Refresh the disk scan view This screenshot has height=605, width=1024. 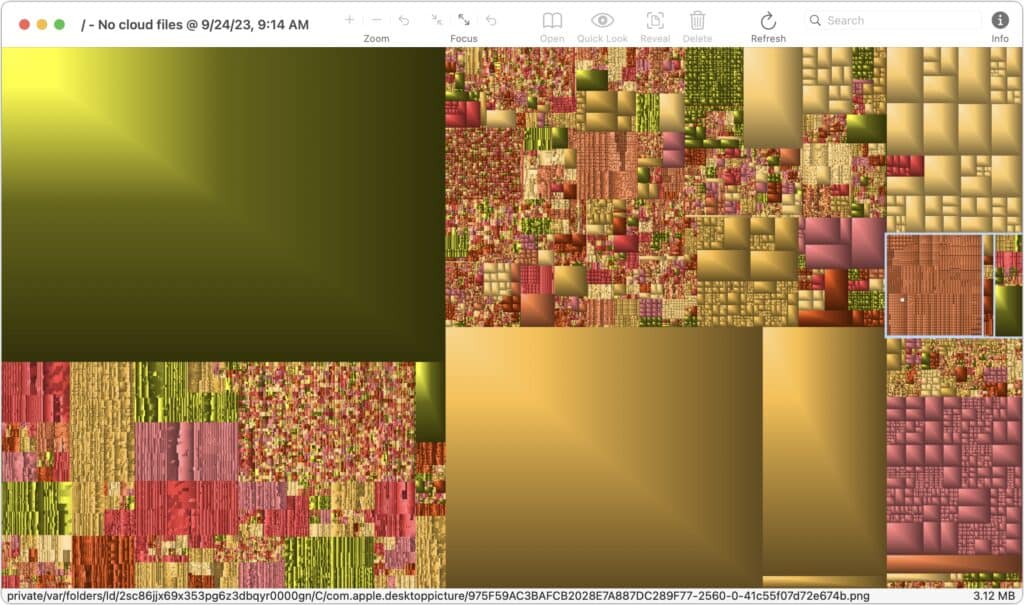(x=768, y=21)
